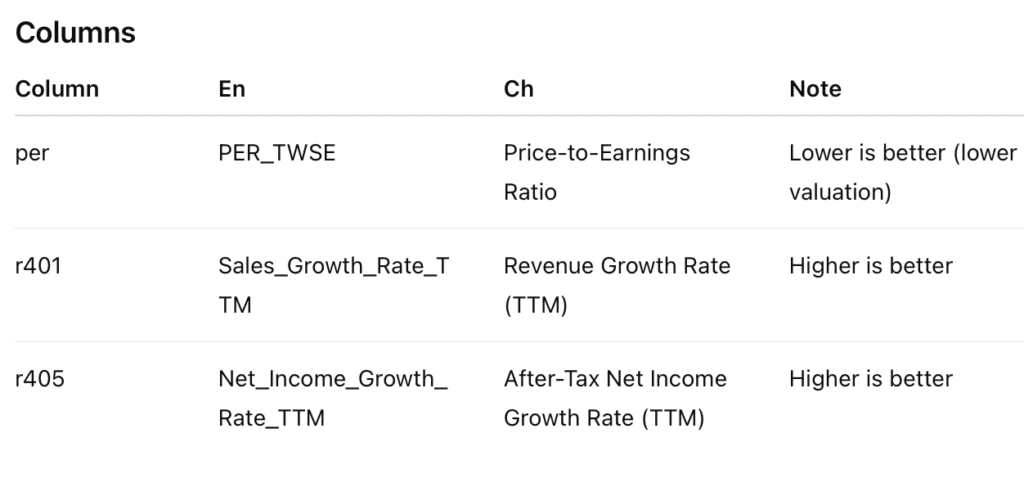Select the En header cell
The image size is (1024, 501).
click(231, 89)
